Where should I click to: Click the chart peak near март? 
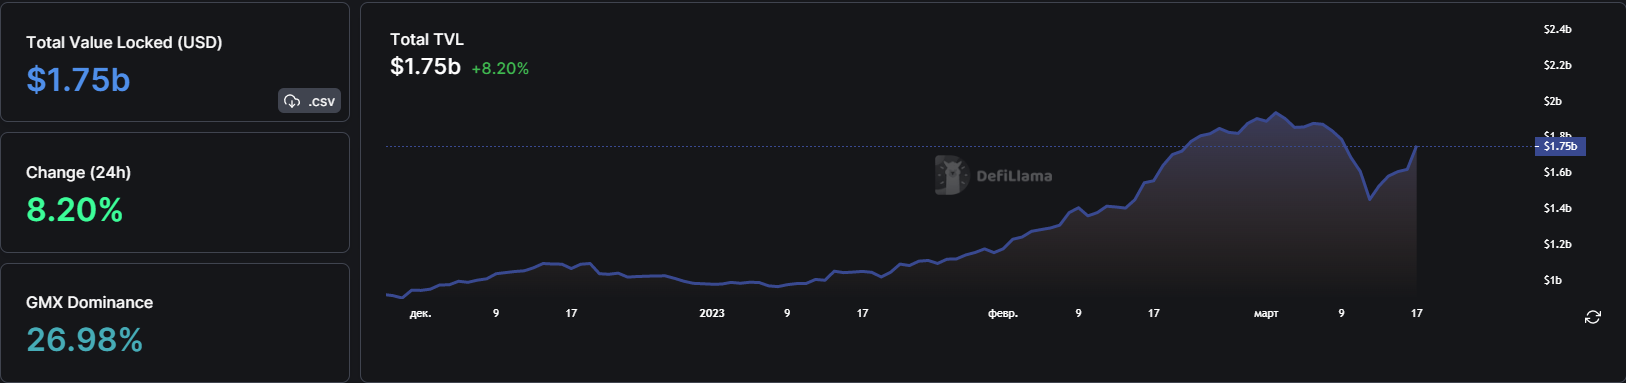tap(1275, 112)
